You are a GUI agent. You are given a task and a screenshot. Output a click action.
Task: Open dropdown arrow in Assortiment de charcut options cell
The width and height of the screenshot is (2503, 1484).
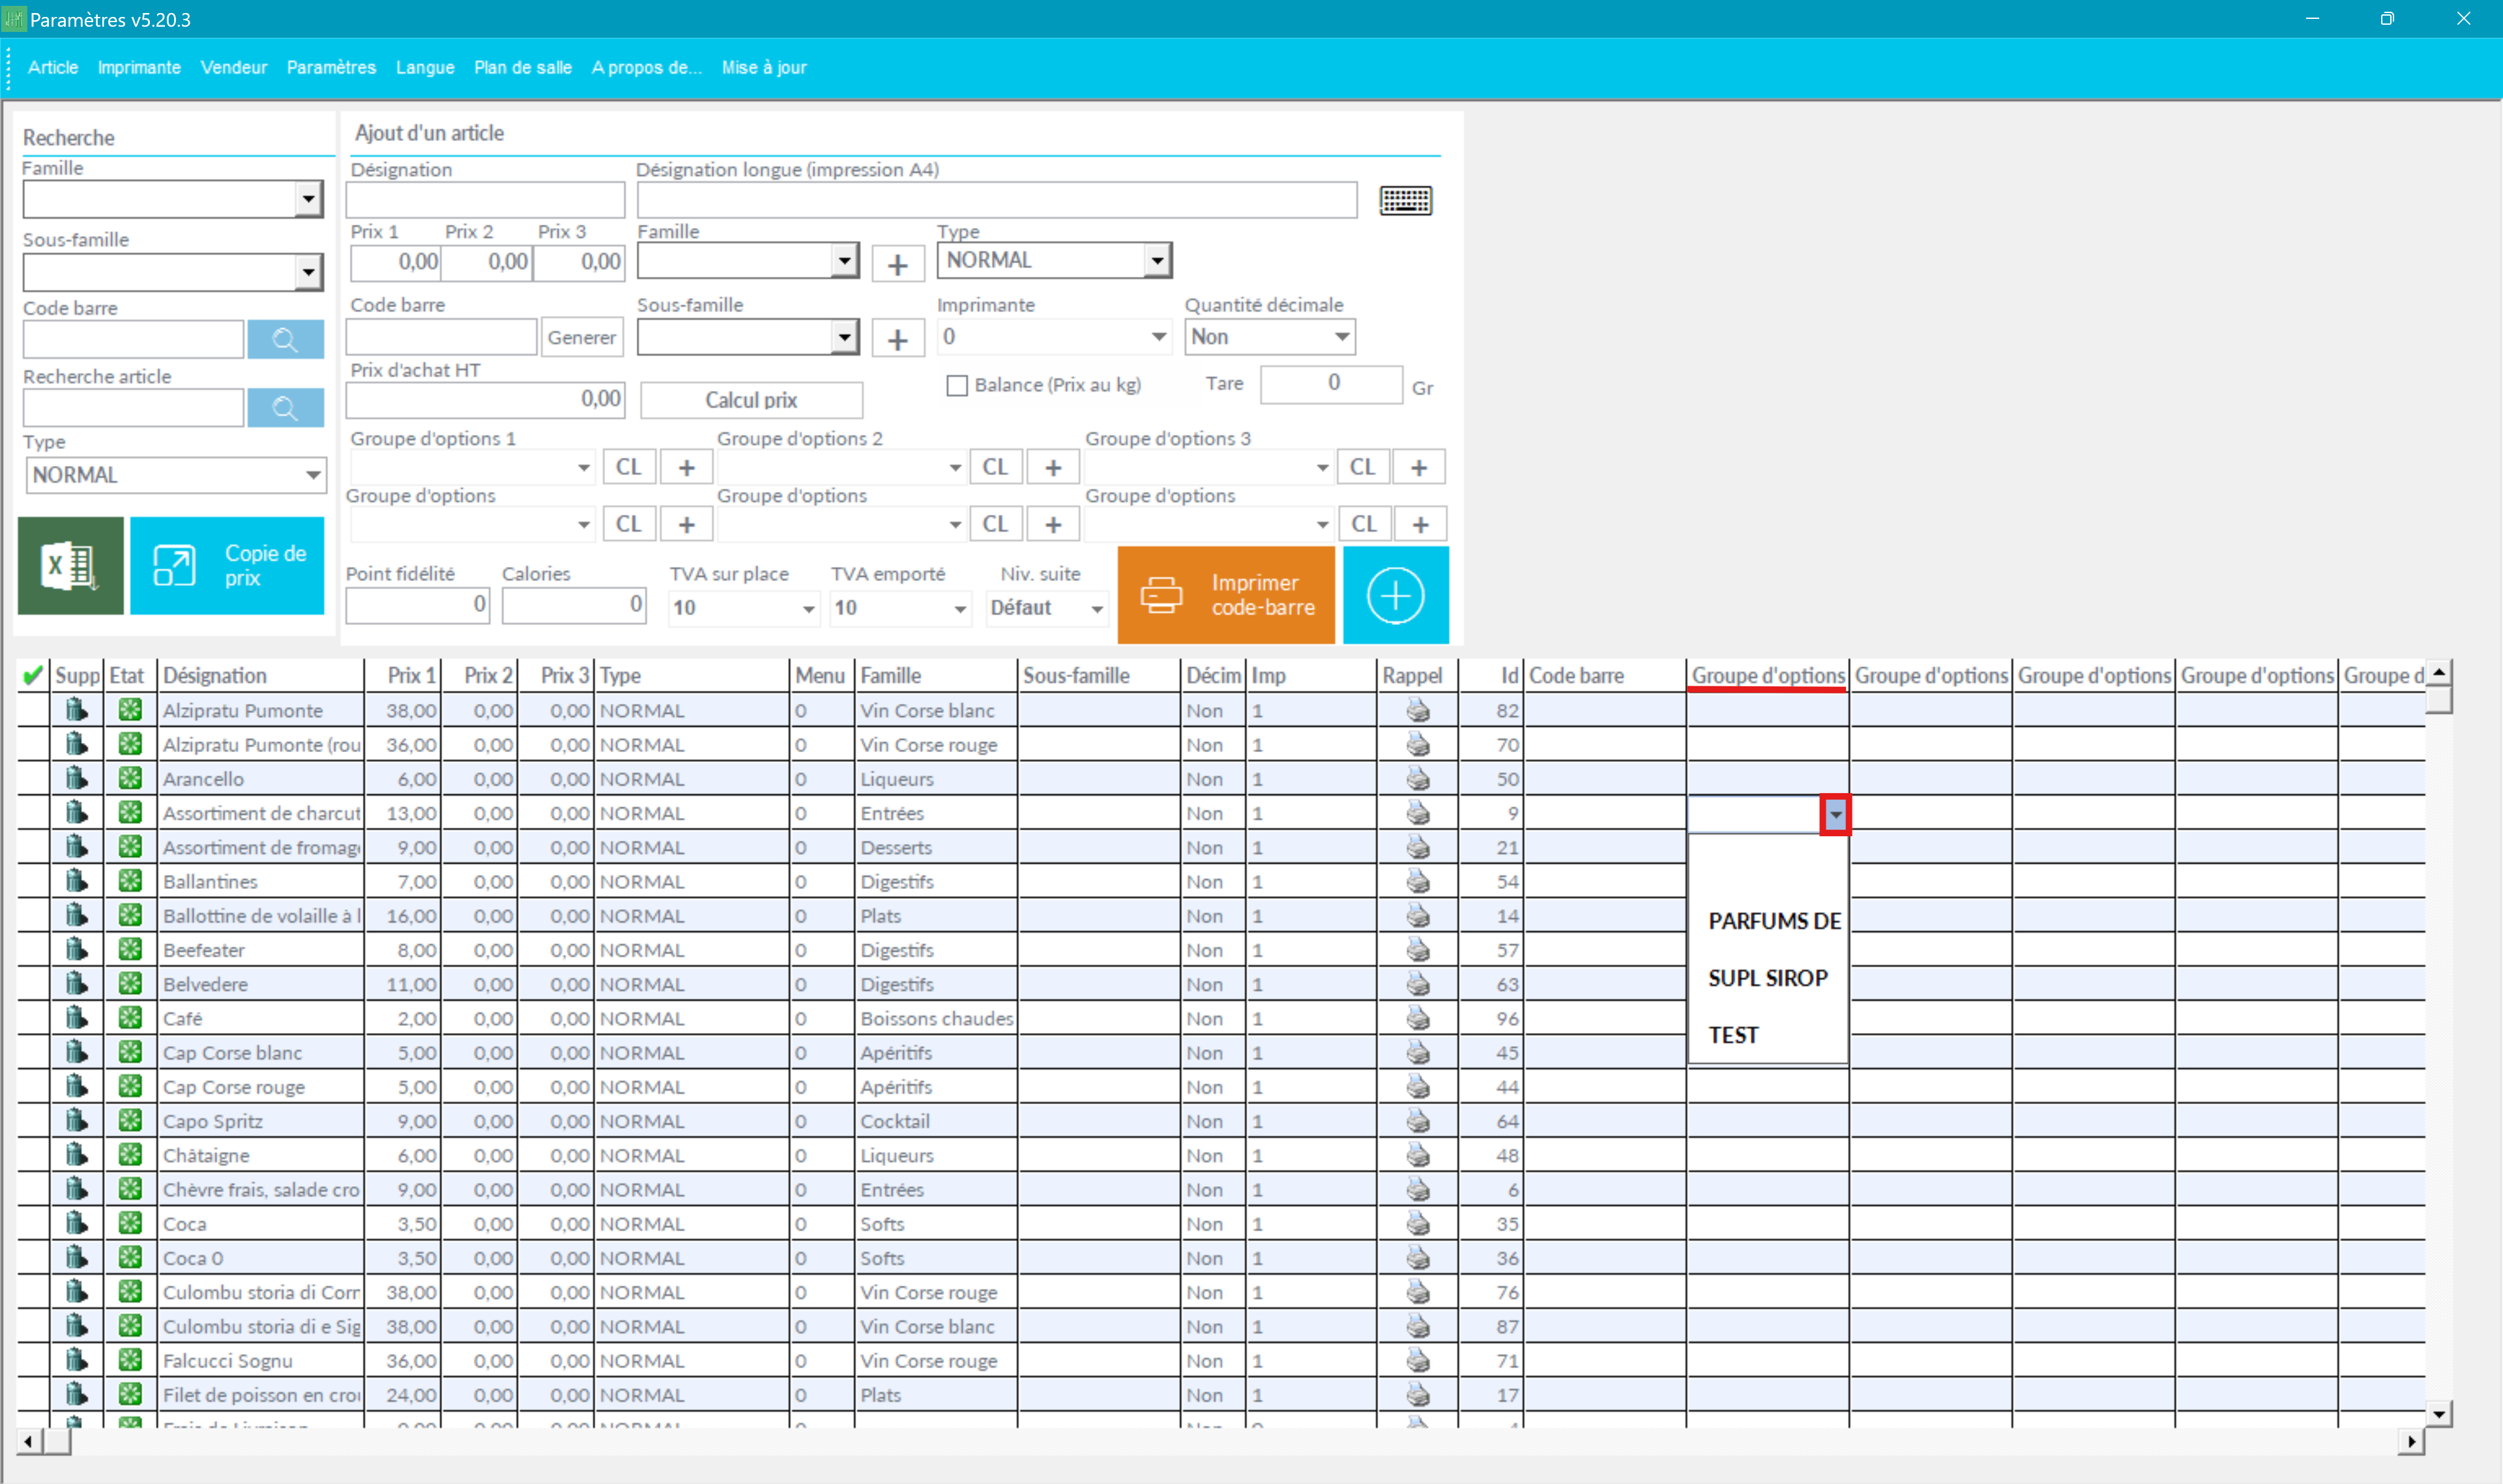point(1835,815)
